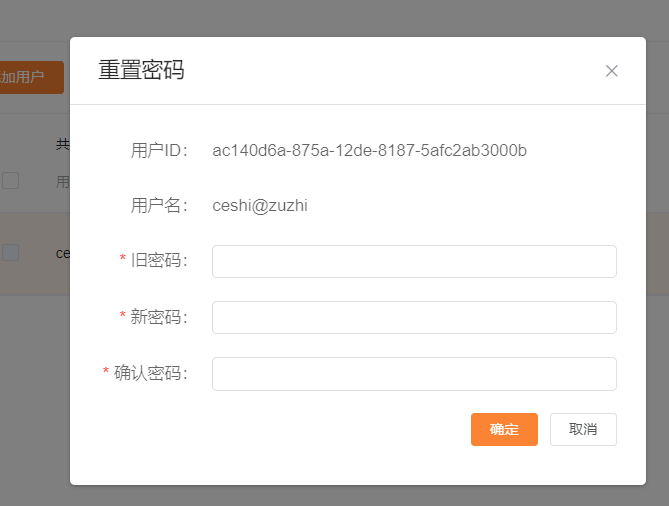Select the 确认密码 input field
669x506 pixels.
click(414, 374)
